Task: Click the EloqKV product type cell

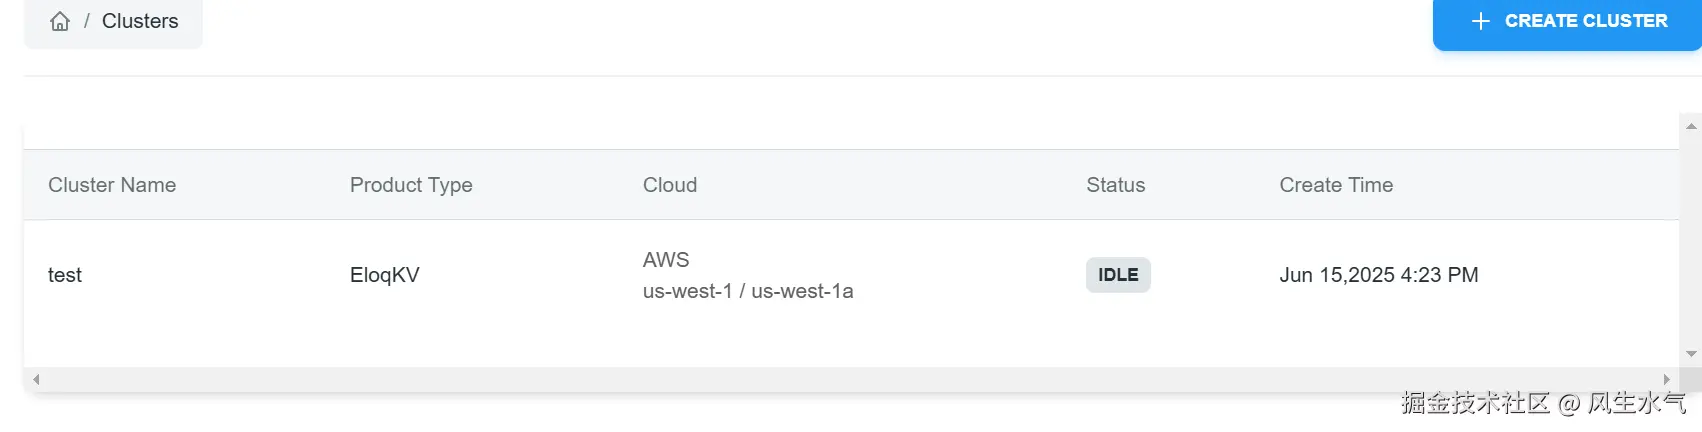Action: pos(385,275)
